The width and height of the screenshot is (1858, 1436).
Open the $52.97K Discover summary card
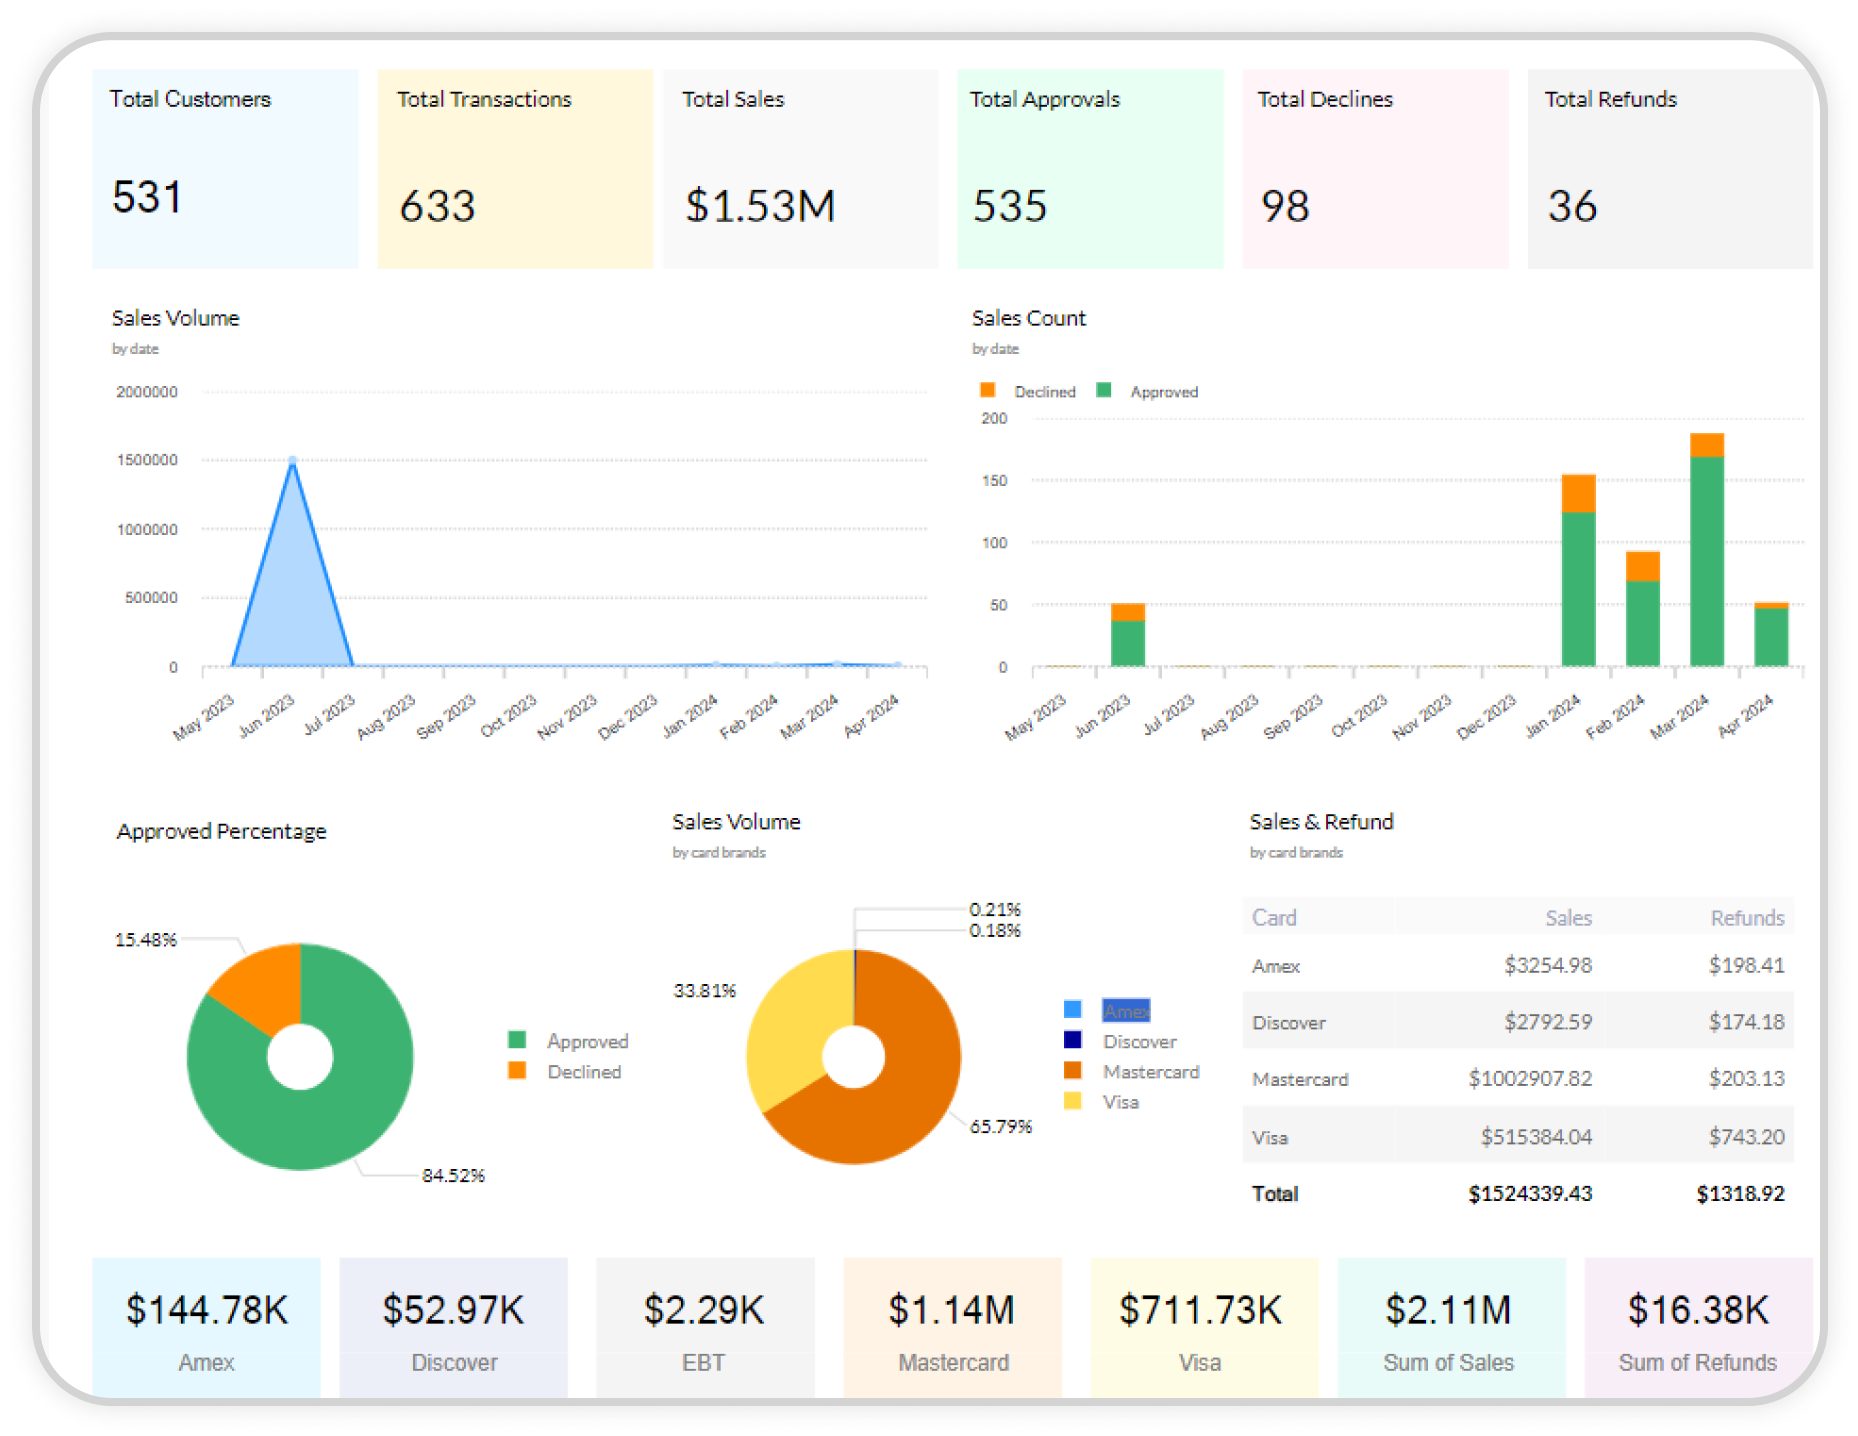click(x=454, y=1327)
